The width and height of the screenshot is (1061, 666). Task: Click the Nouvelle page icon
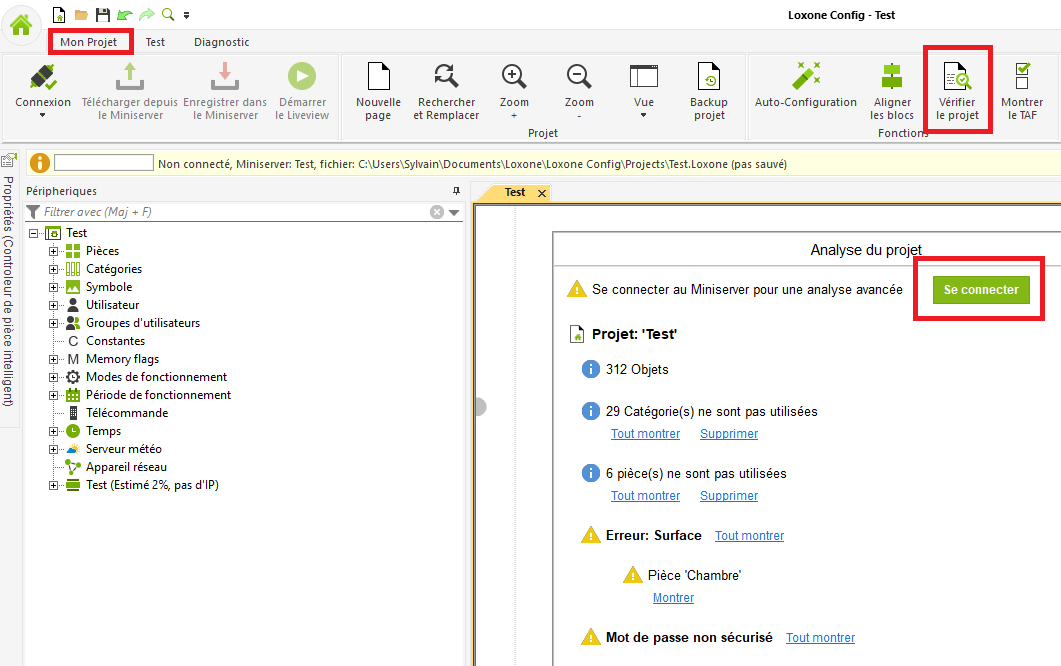[x=378, y=77]
